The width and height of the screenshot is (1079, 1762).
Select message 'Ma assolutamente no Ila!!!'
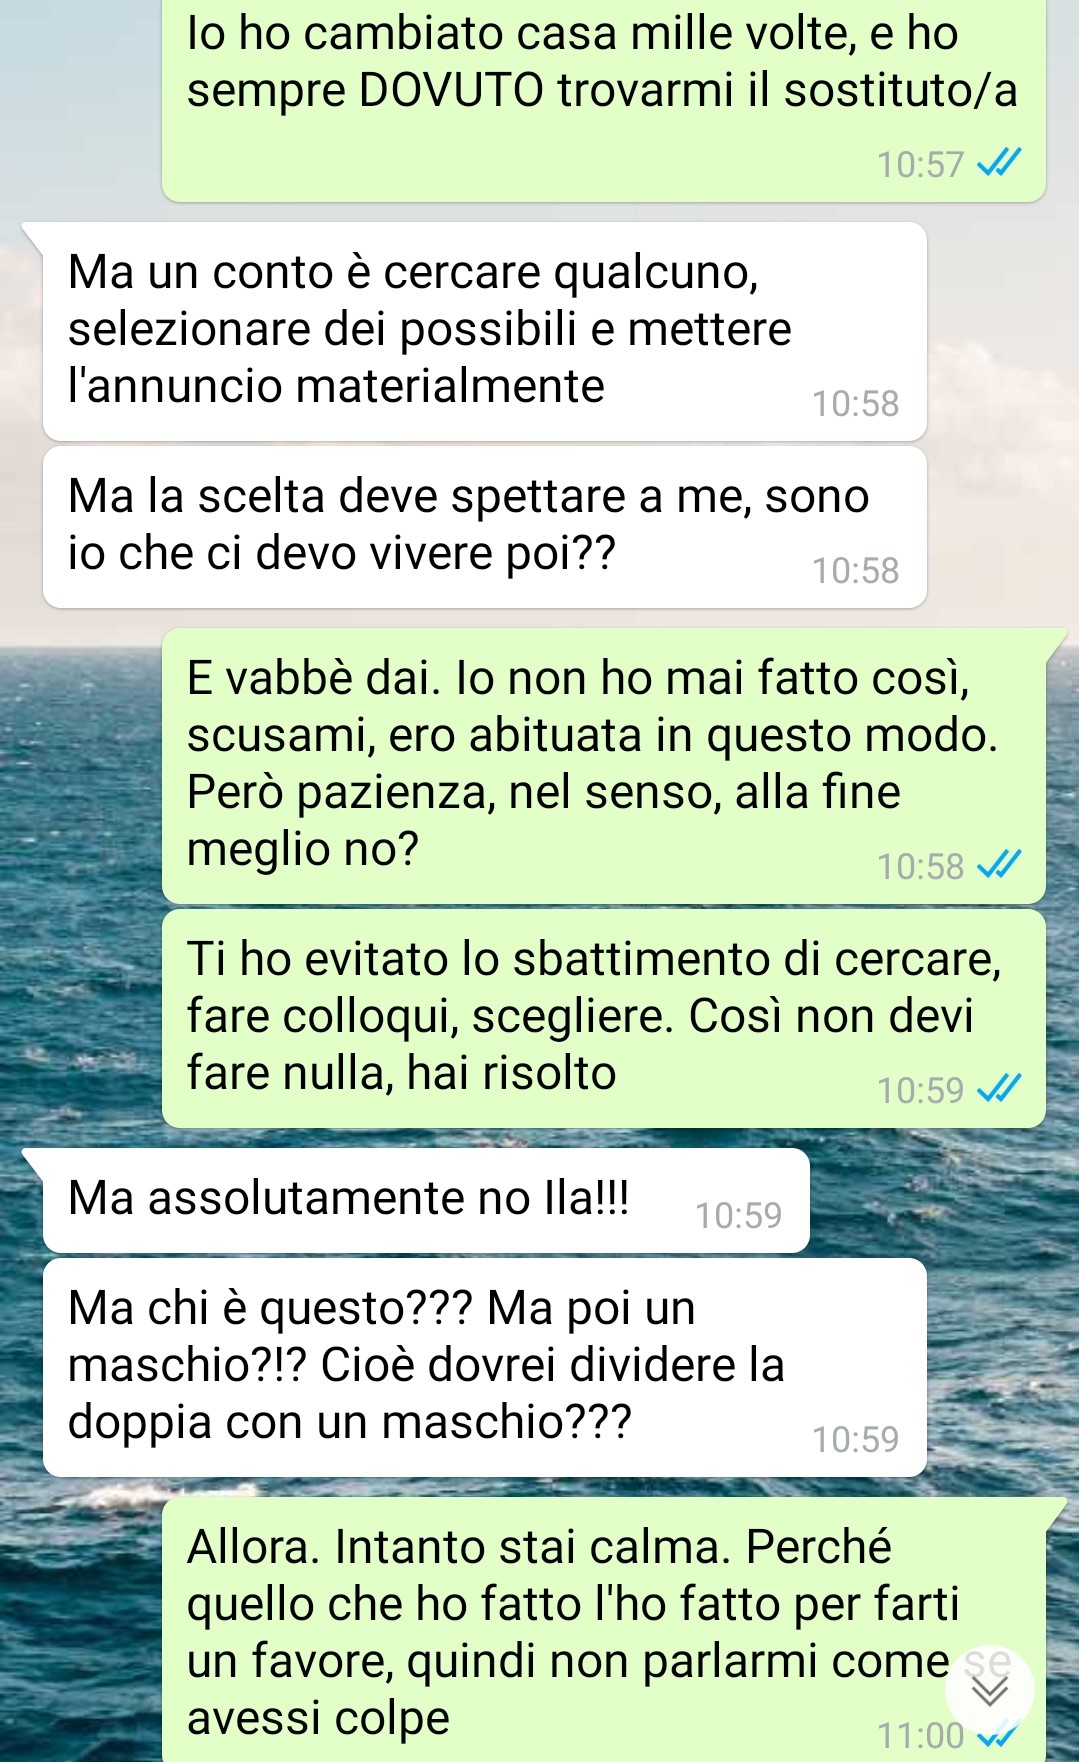[426, 1200]
